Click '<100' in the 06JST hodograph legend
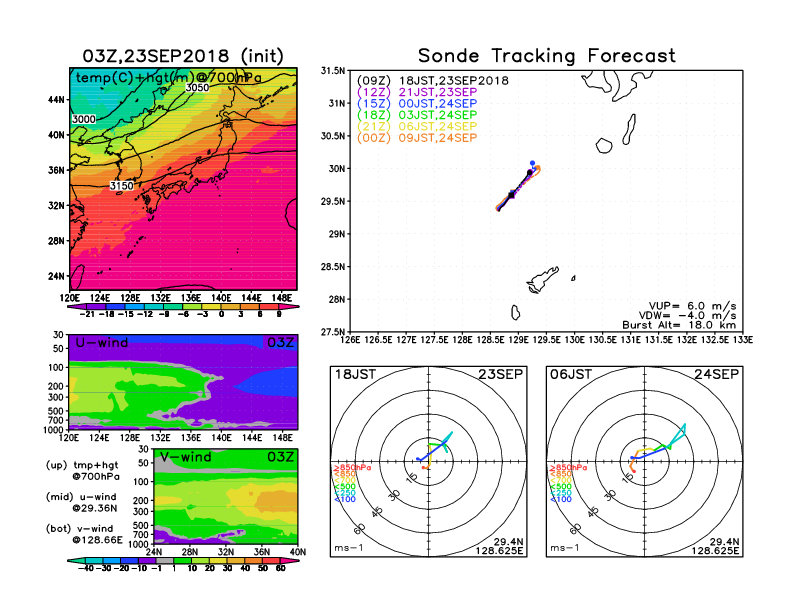792x612 pixels. click(x=561, y=499)
